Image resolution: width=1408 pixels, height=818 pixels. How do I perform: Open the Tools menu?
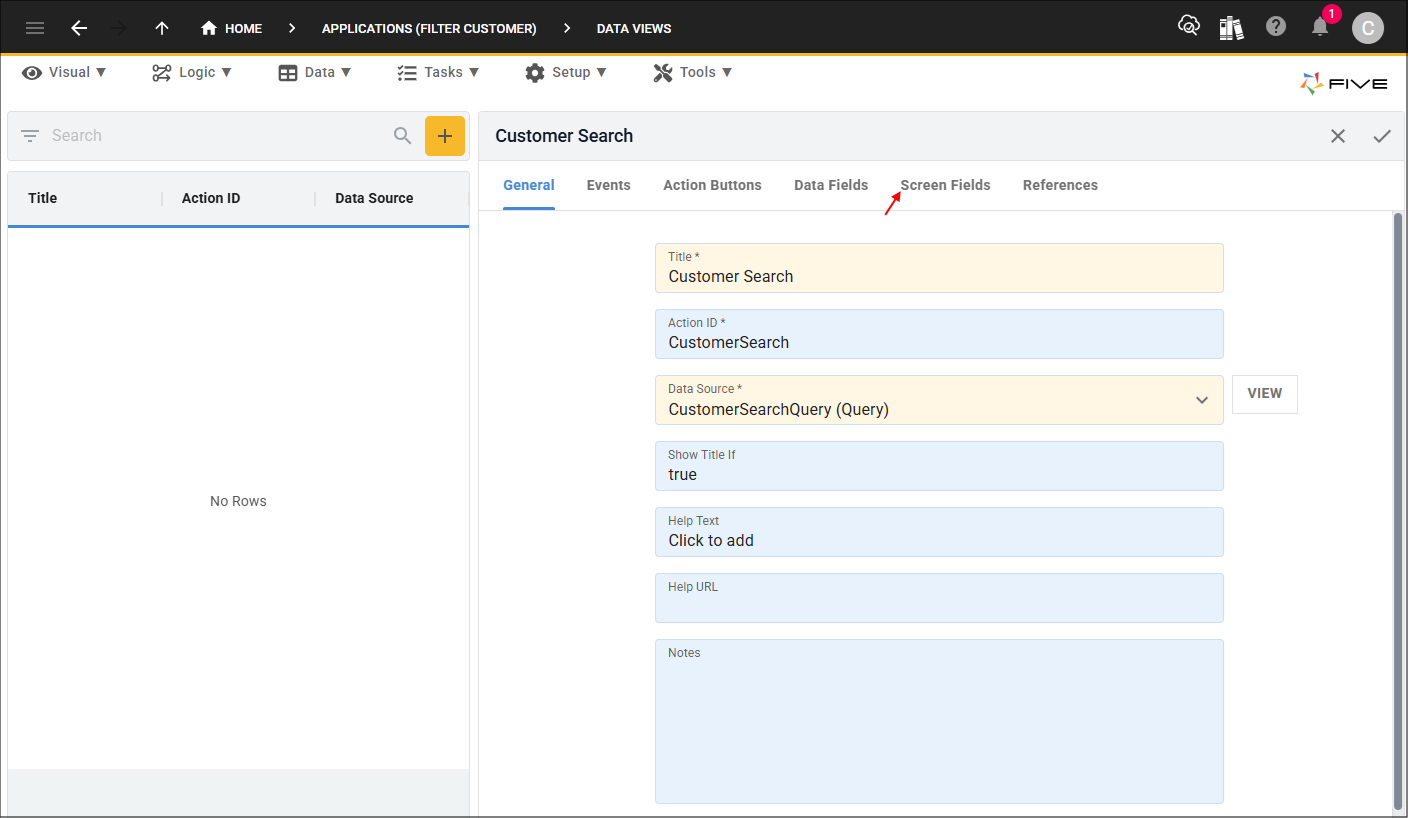[x=692, y=72]
